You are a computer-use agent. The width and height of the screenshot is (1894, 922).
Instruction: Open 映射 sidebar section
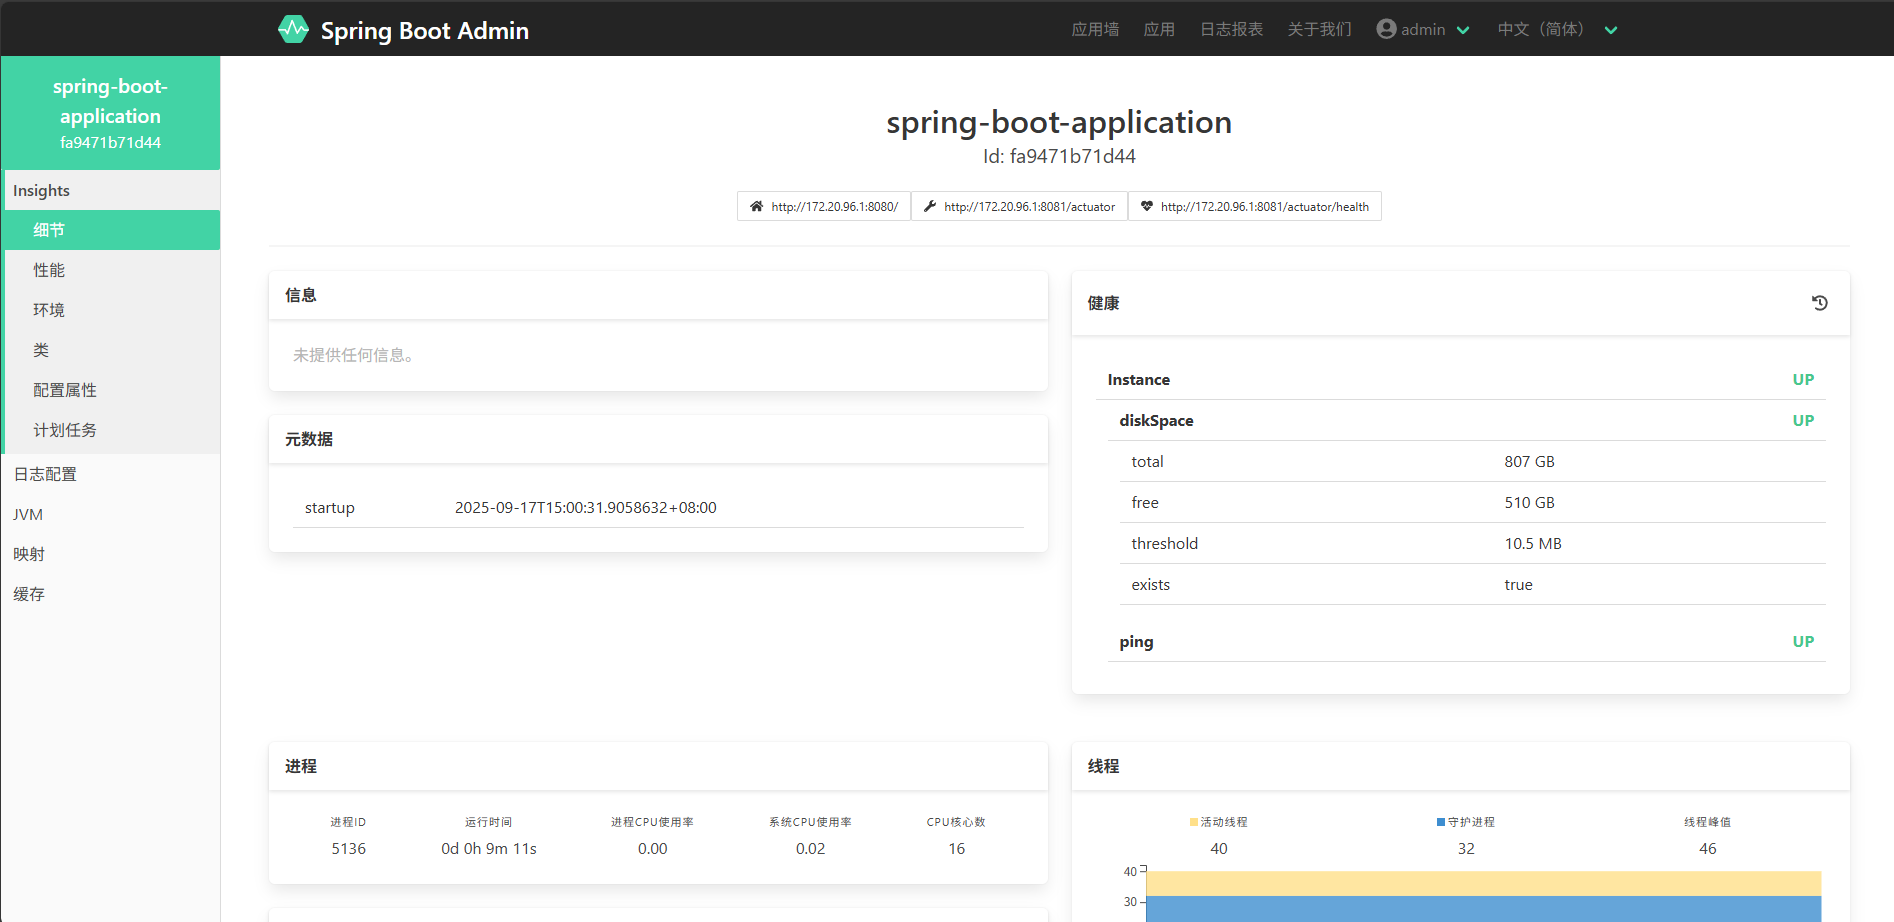coord(111,554)
